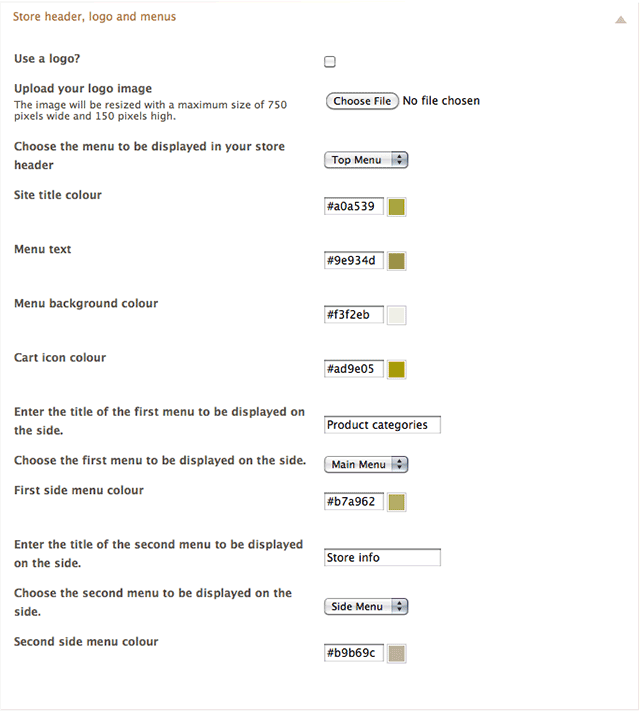Click the Store header, logo and menus heading

[x=94, y=17]
